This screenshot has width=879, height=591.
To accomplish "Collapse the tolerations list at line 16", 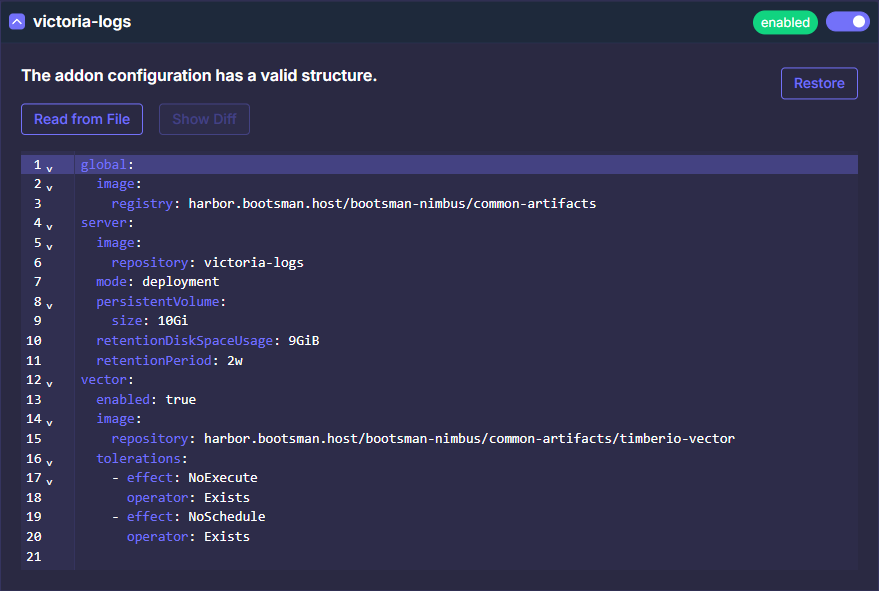I will pos(49,461).
